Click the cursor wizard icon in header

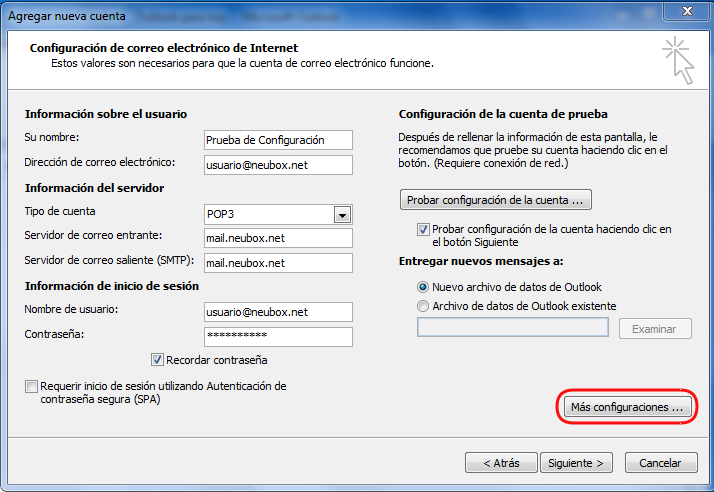pos(678,61)
